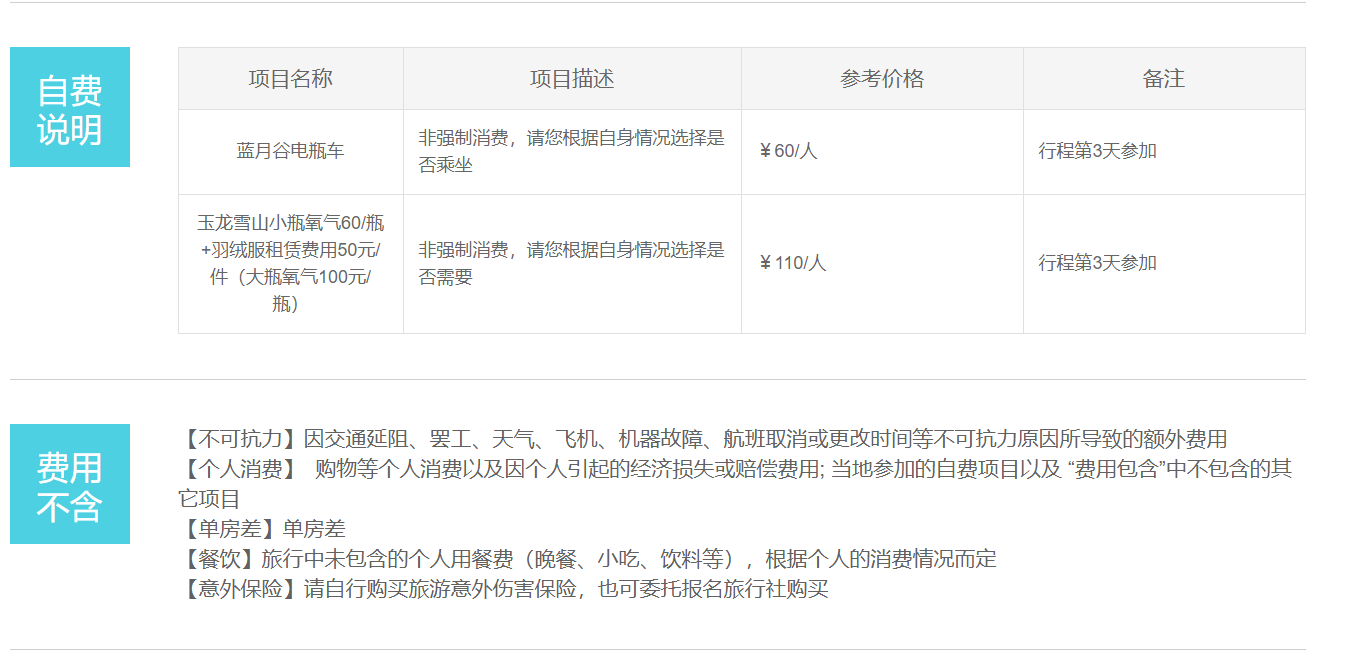Click the 费用不含 section label

(x=70, y=484)
